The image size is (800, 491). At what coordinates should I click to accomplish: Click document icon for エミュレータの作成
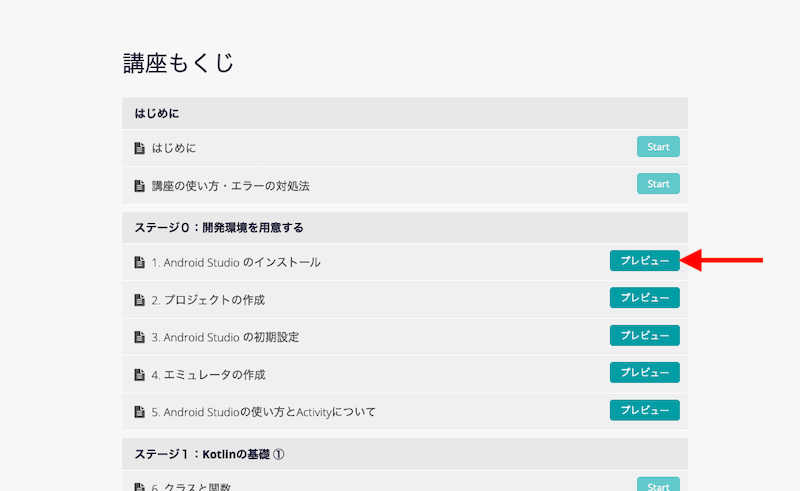pos(139,375)
